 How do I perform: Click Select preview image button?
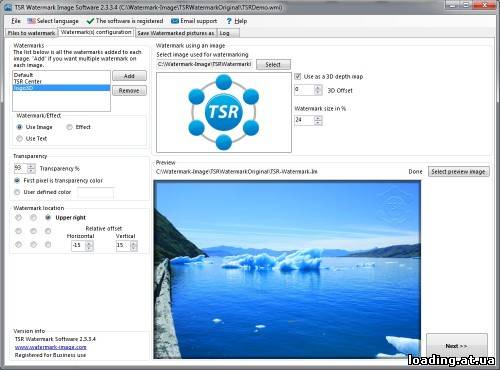tap(459, 172)
